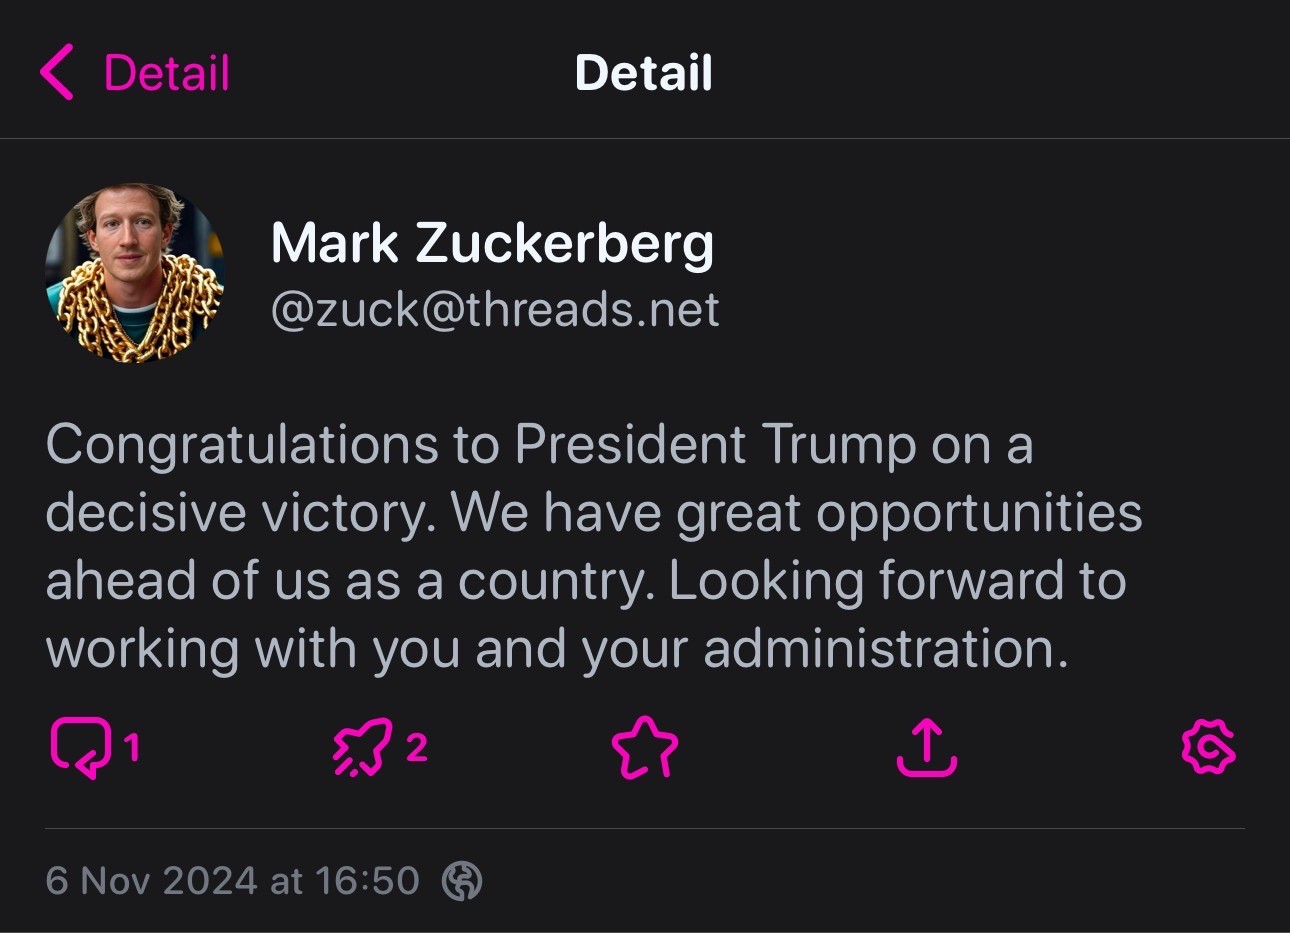Open post options via the gear icon

click(x=1208, y=747)
